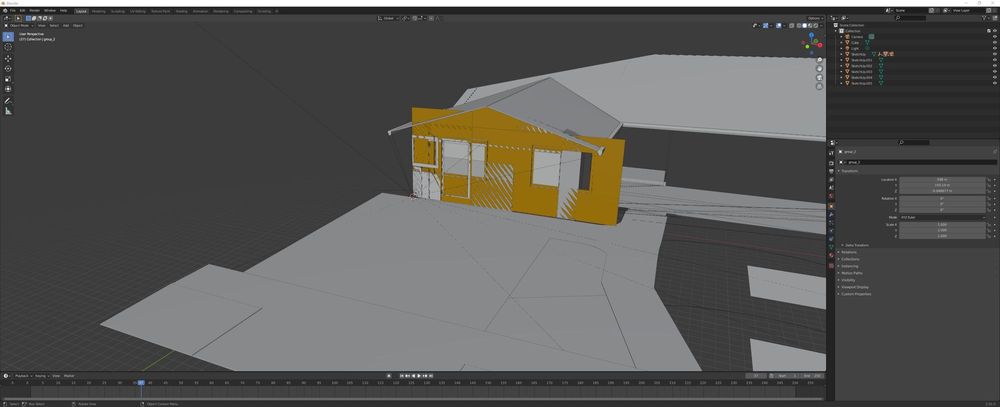Open the Render menu
Screen dimensions: 1000x407
tap(34, 10)
